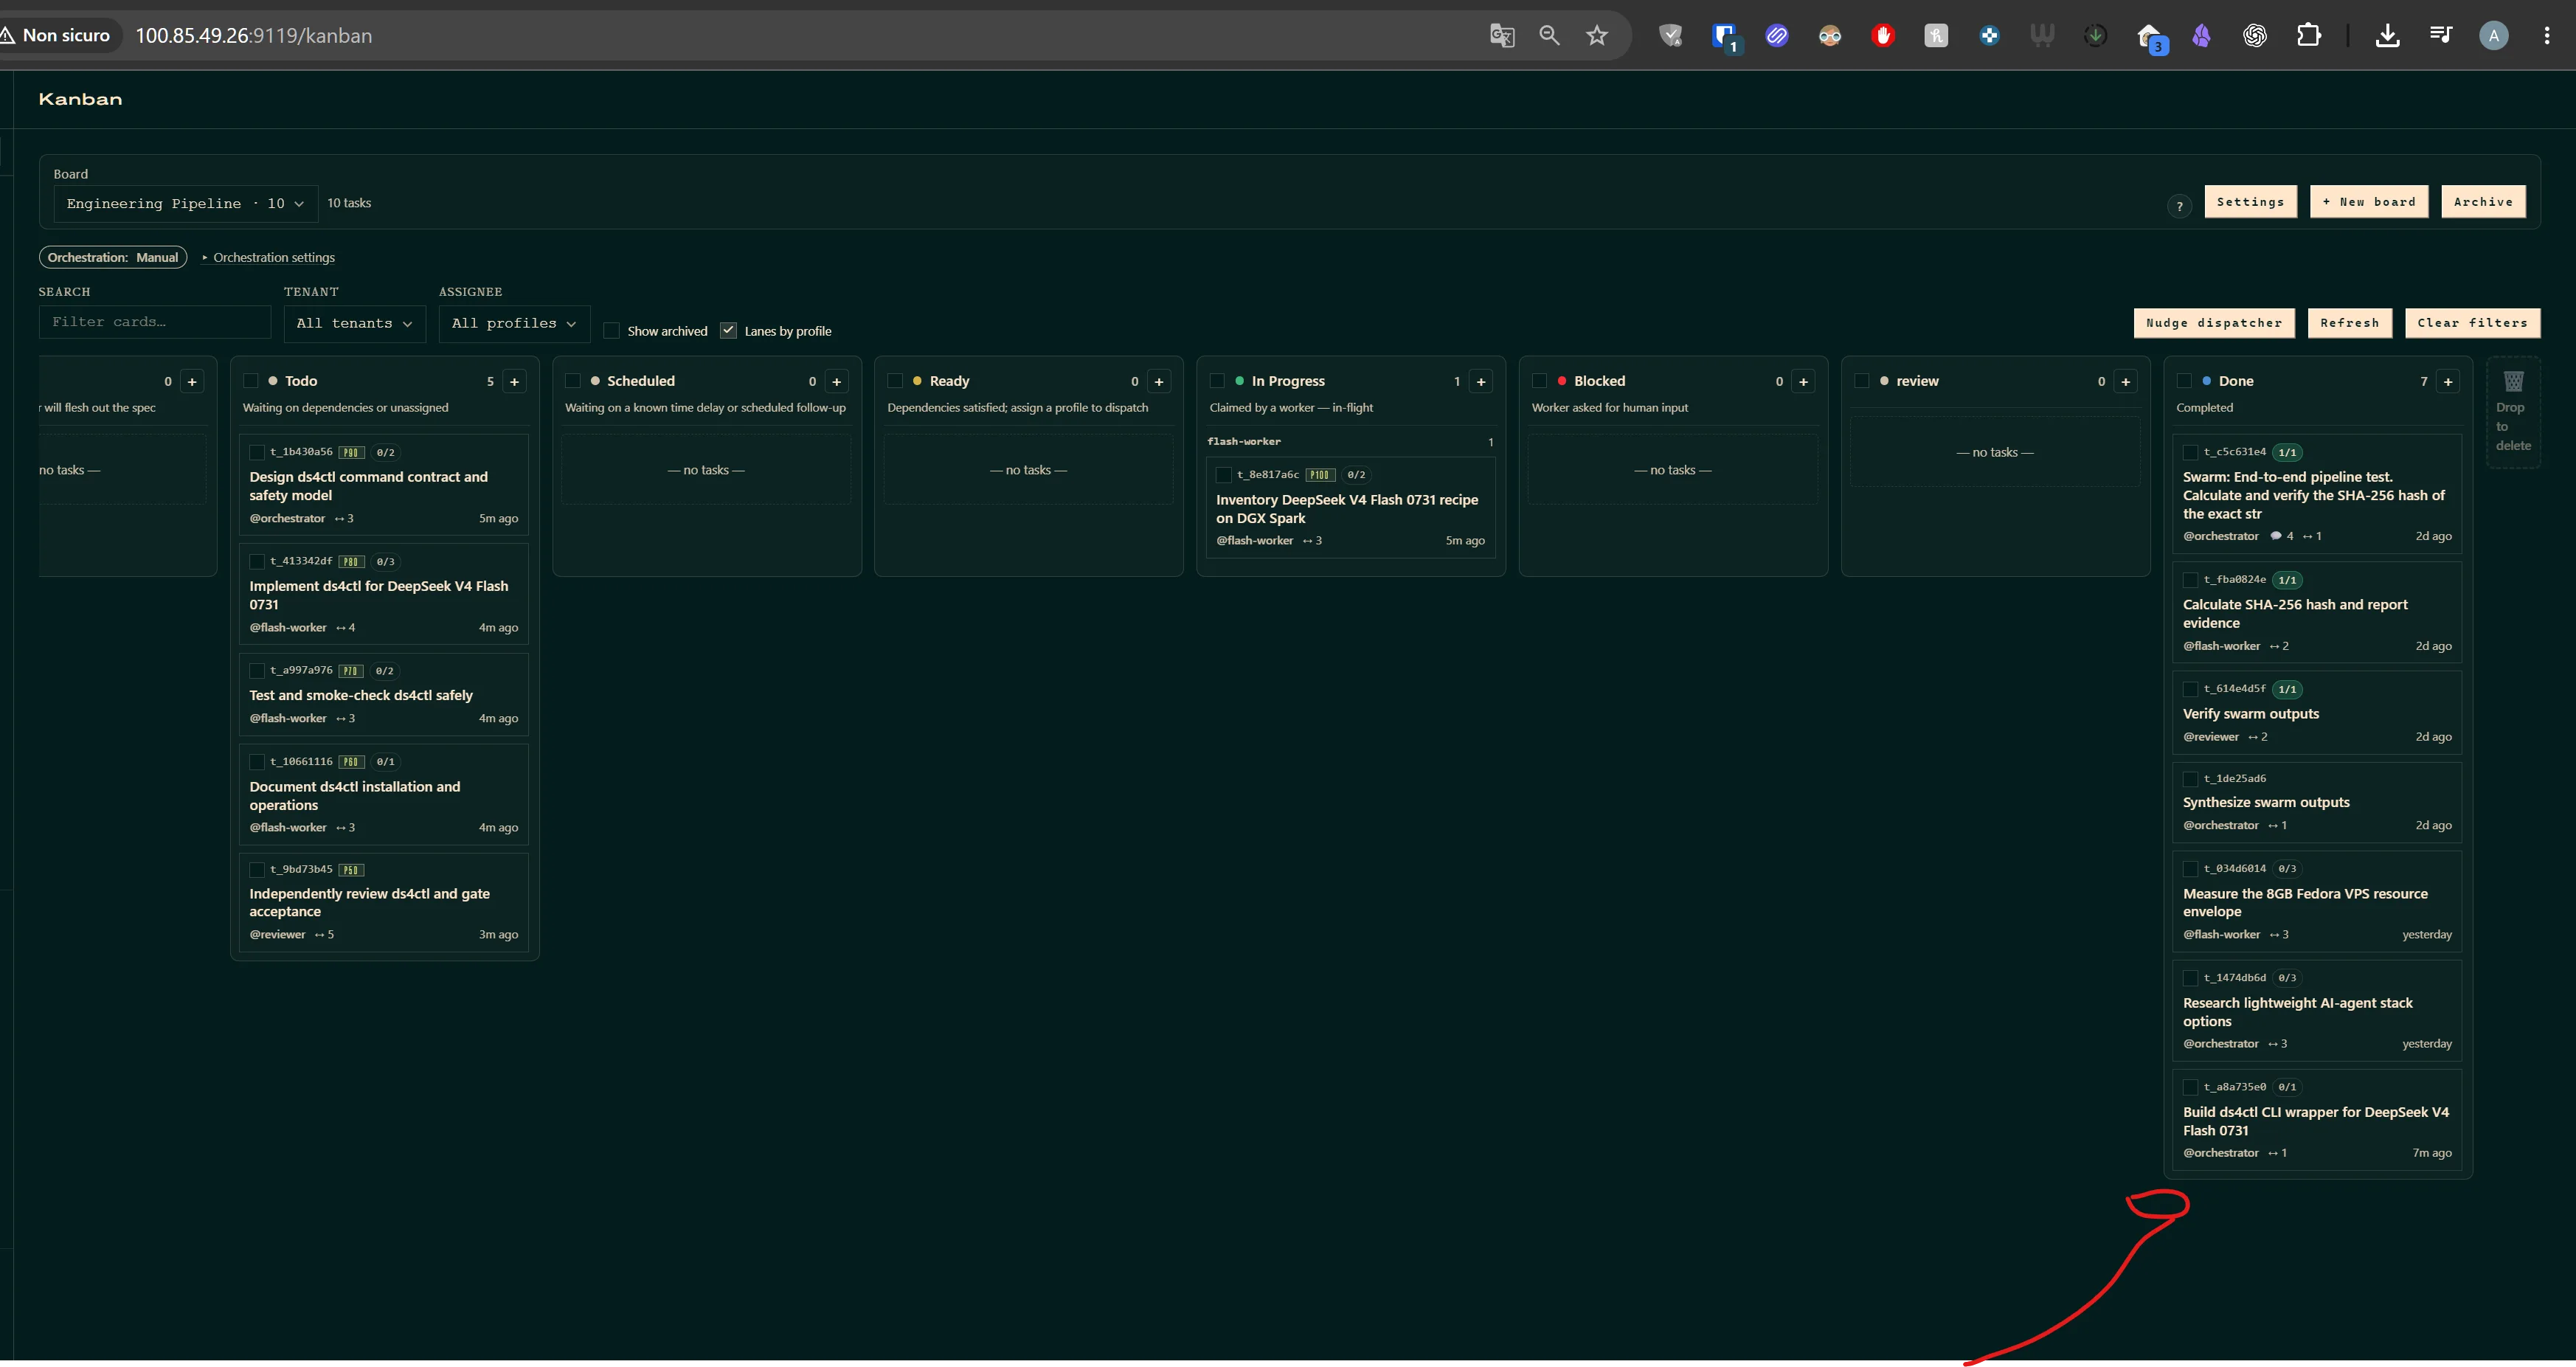Open the media controls playlist icon
This screenshot has width=2576, height=1367.
2440,36
